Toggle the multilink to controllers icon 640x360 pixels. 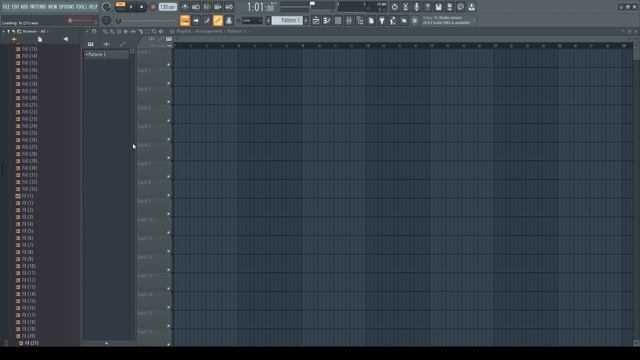coord(218,20)
